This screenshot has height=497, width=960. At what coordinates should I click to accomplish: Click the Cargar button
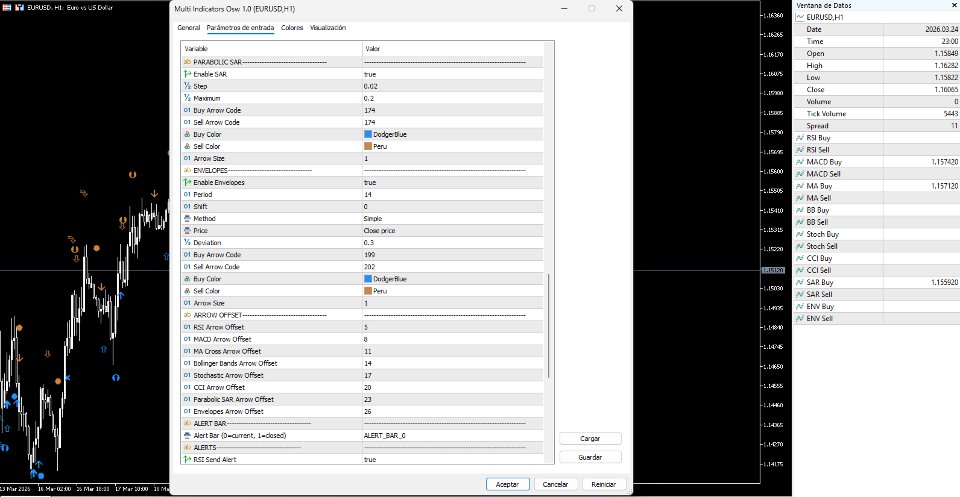point(590,438)
